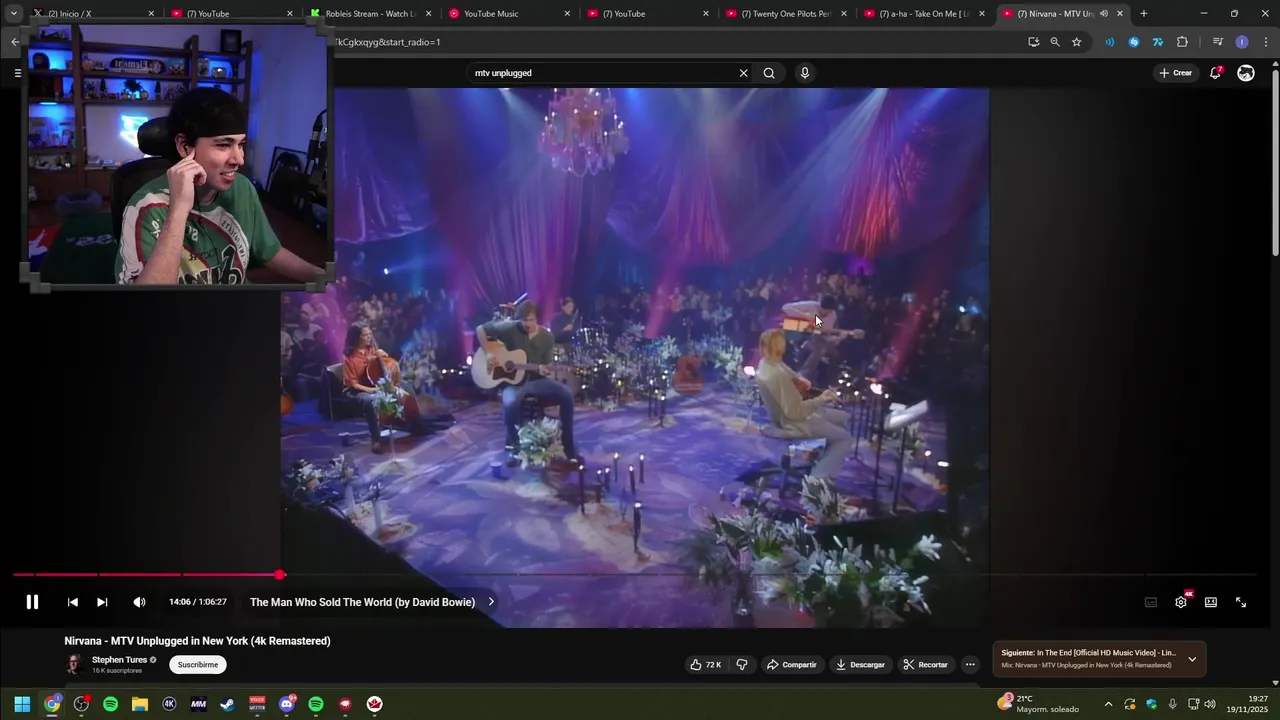
Task: Open a new browser tab
Action: [1144, 14]
